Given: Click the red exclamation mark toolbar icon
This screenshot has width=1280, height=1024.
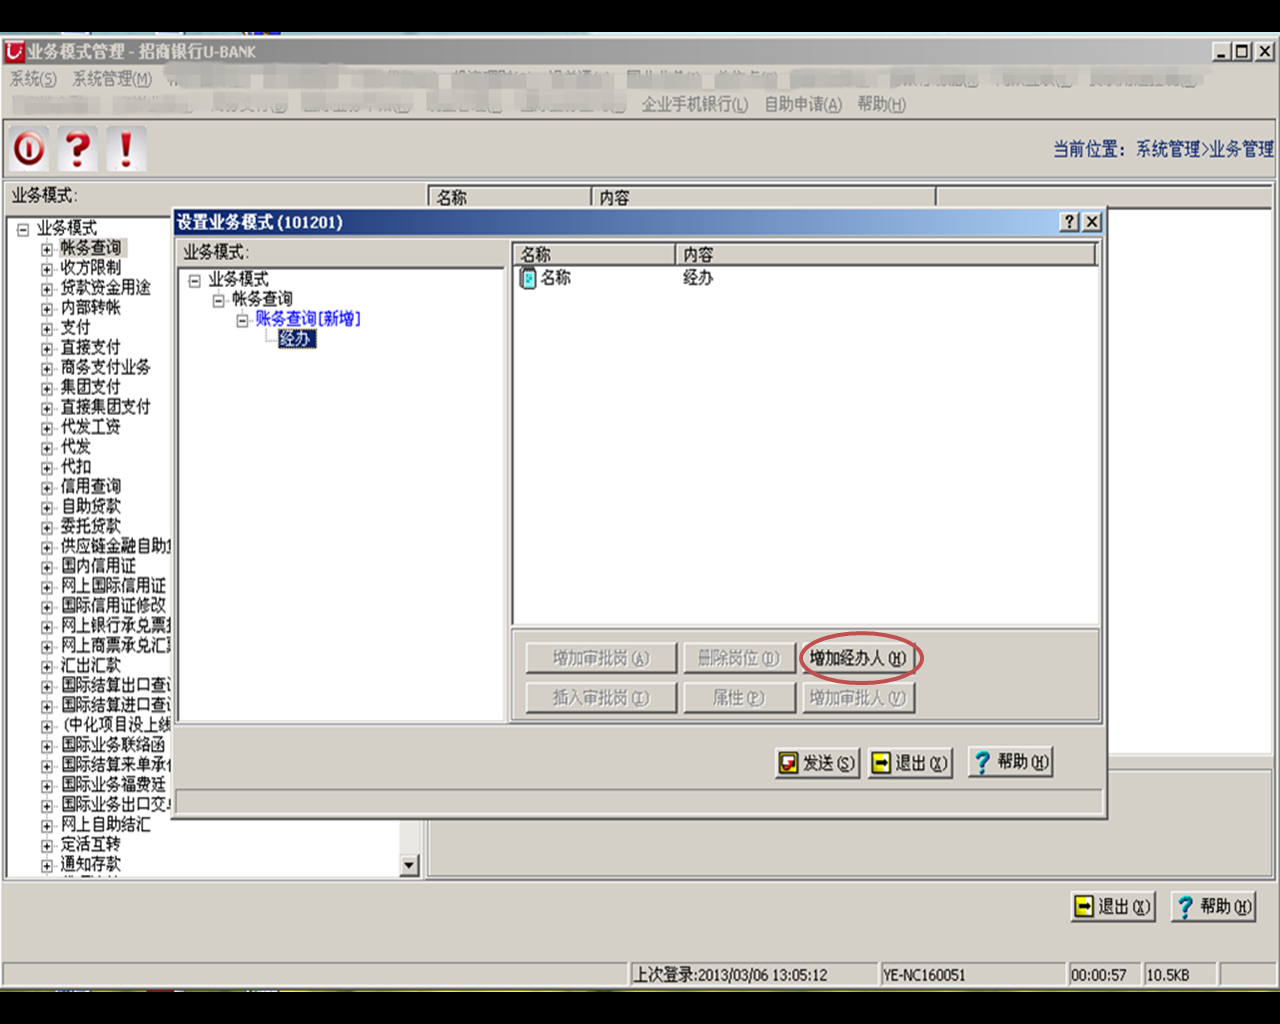Looking at the screenshot, I should click(126, 149).
